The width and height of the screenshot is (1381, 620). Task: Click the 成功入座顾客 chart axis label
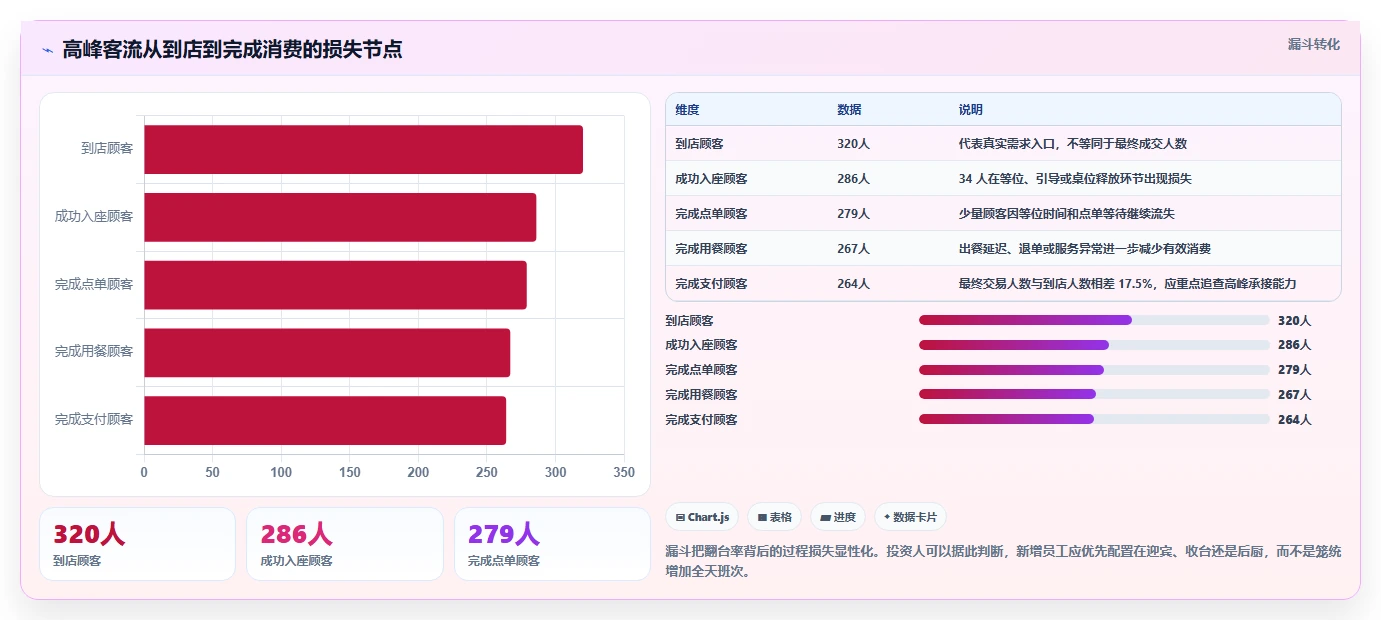[94, 217]
